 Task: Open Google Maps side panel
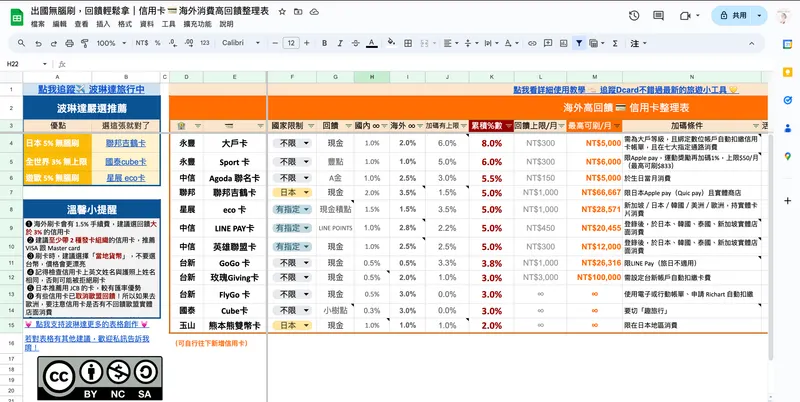pos(787,156)
